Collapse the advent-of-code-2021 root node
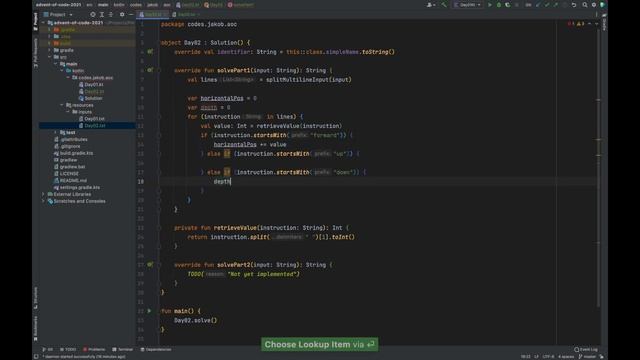 coord(43,23)
